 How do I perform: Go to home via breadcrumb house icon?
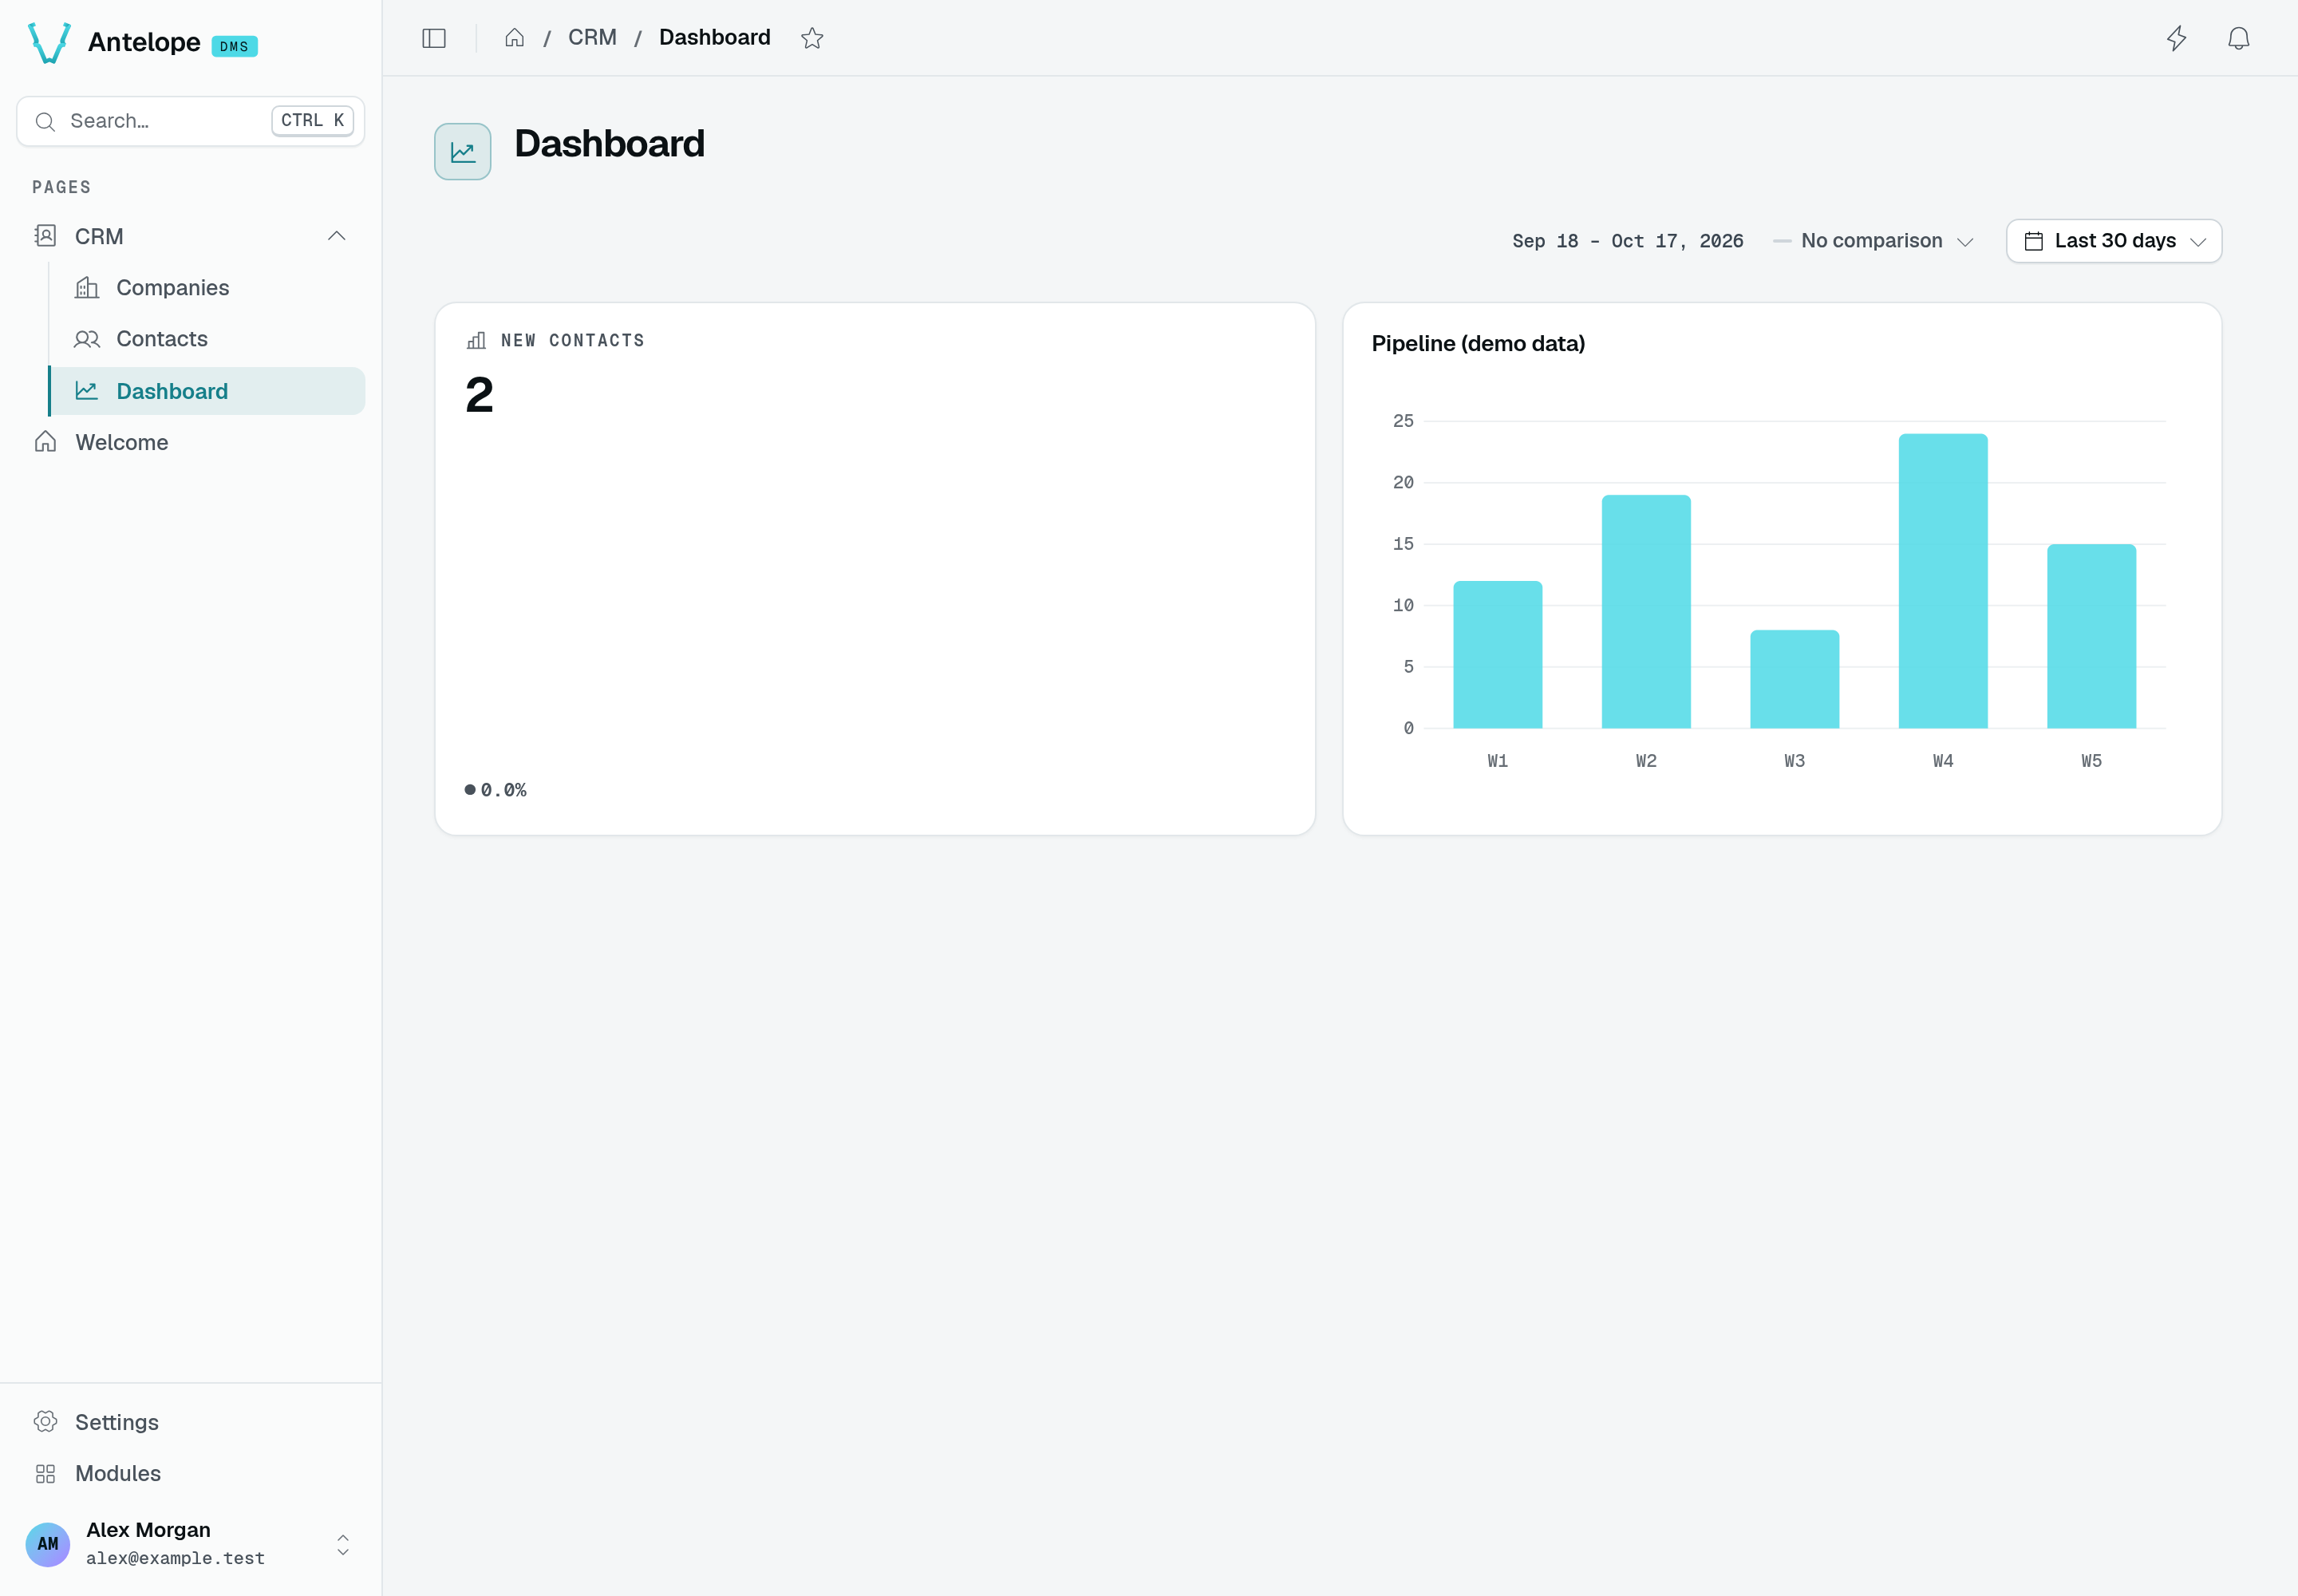(514, 38)
